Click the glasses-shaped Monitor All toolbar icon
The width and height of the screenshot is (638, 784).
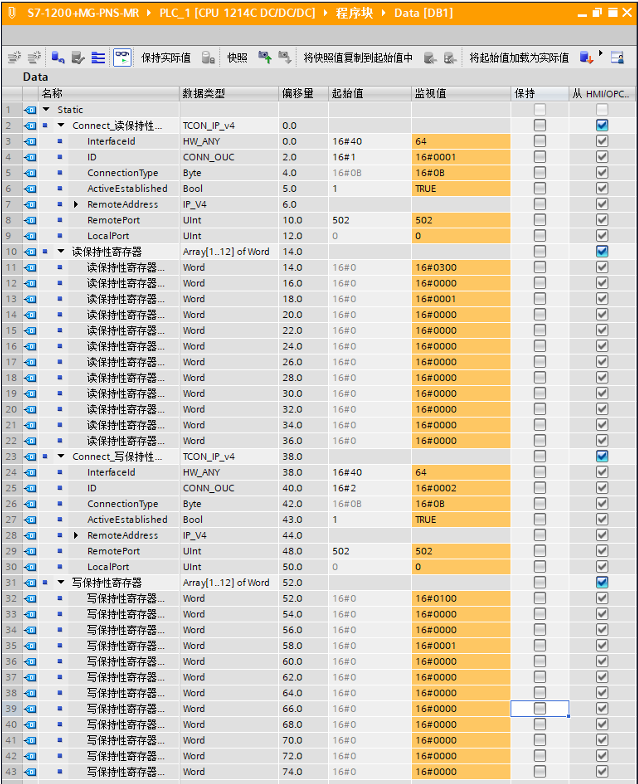pos(121,58)
